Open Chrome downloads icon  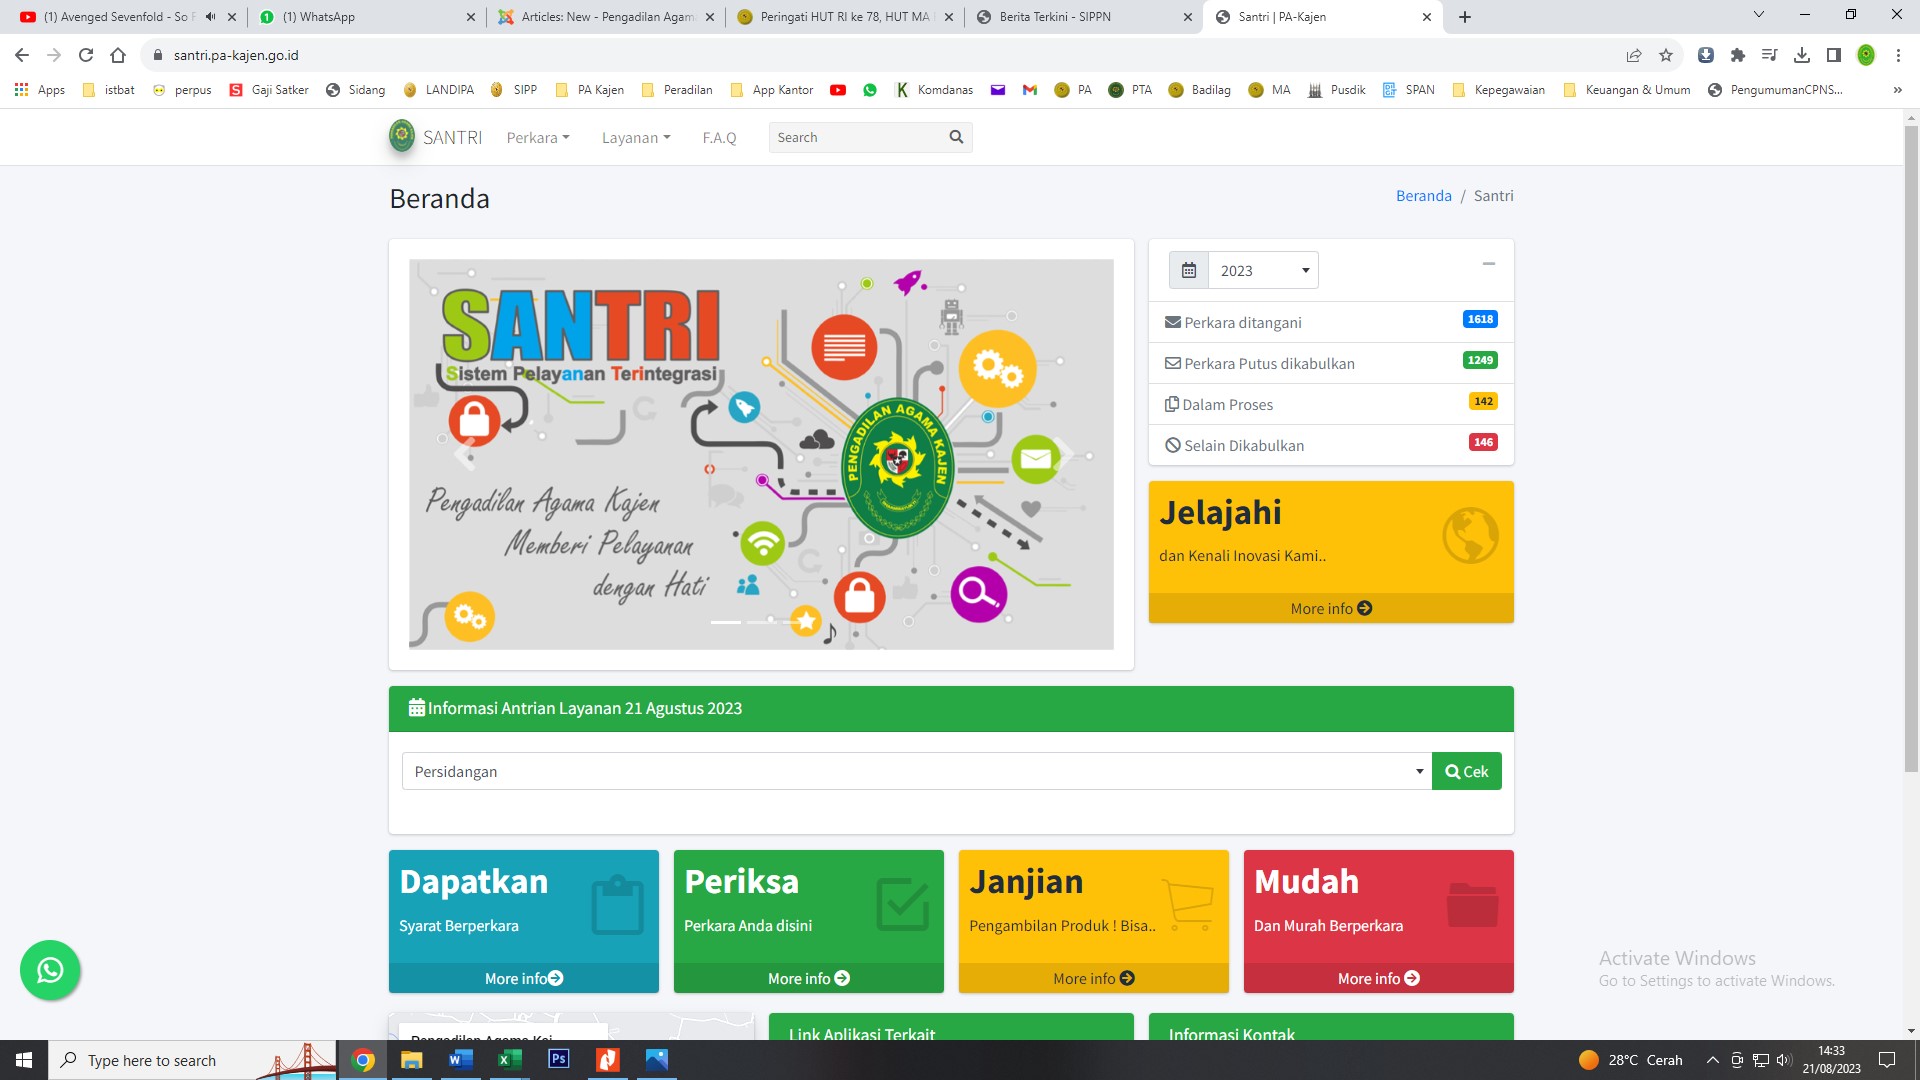(x=1802, y=55)
